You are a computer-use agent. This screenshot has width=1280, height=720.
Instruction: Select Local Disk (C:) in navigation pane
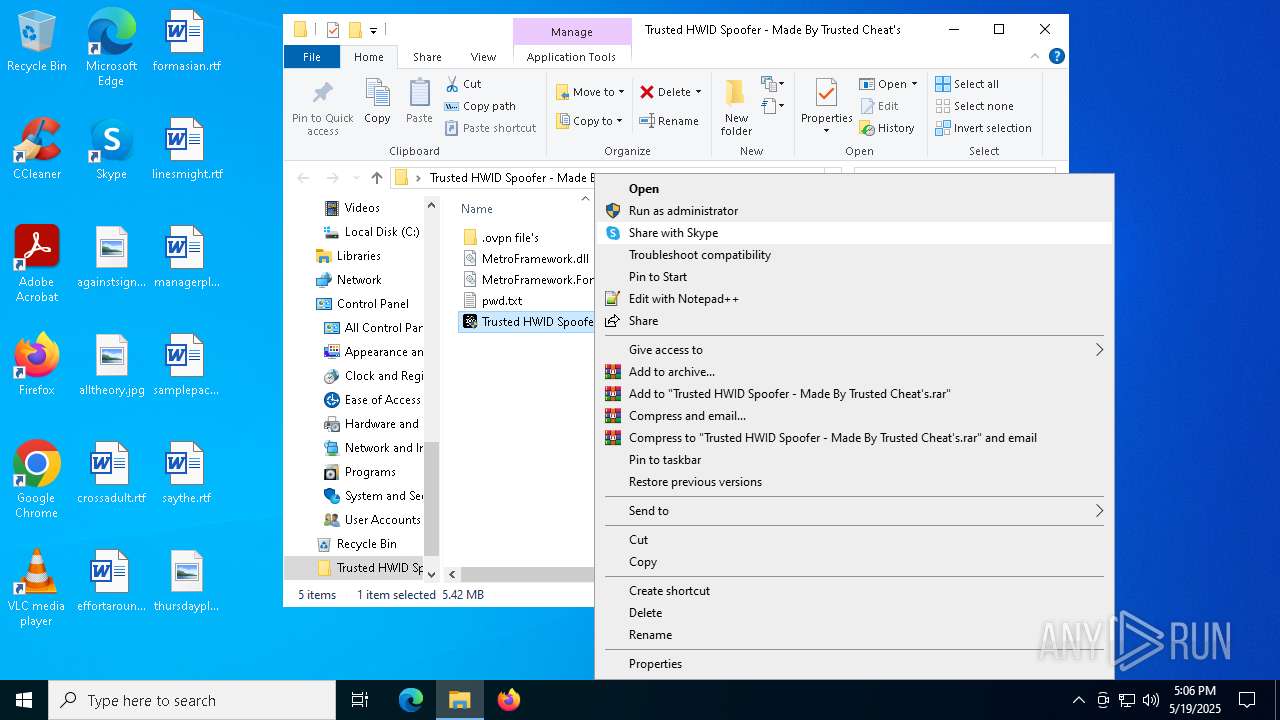pyautogui.click(x=372, y=232)
